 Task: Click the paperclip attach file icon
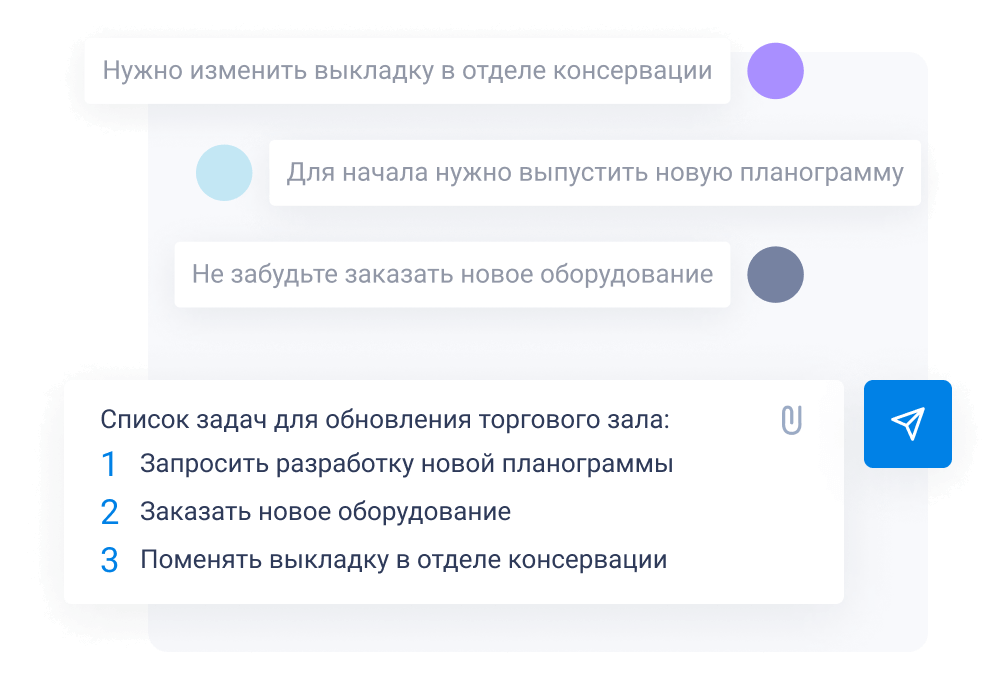click(792, 420)
